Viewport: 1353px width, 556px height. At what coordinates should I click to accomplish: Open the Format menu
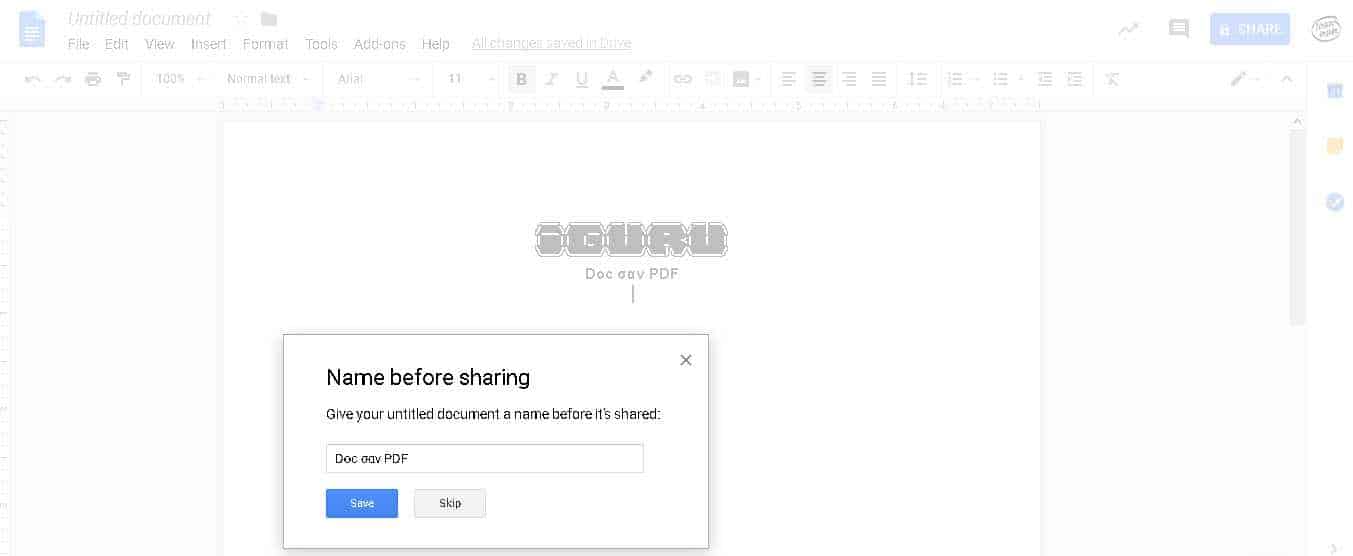tap(265, 44)
